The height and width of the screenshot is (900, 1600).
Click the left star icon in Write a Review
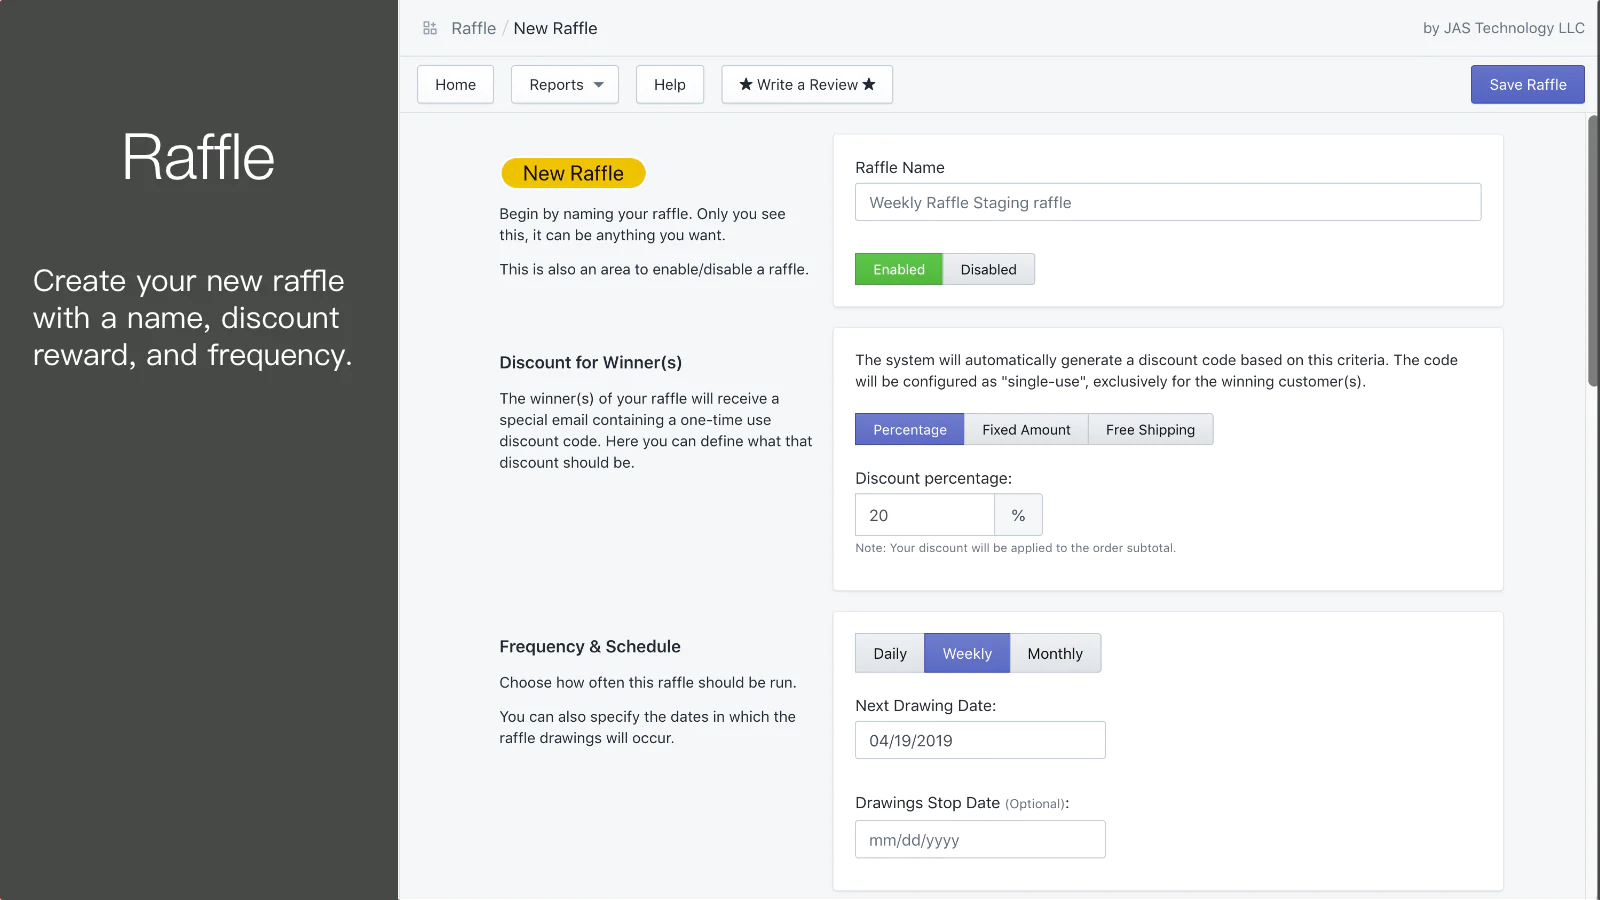pos(746,85)
